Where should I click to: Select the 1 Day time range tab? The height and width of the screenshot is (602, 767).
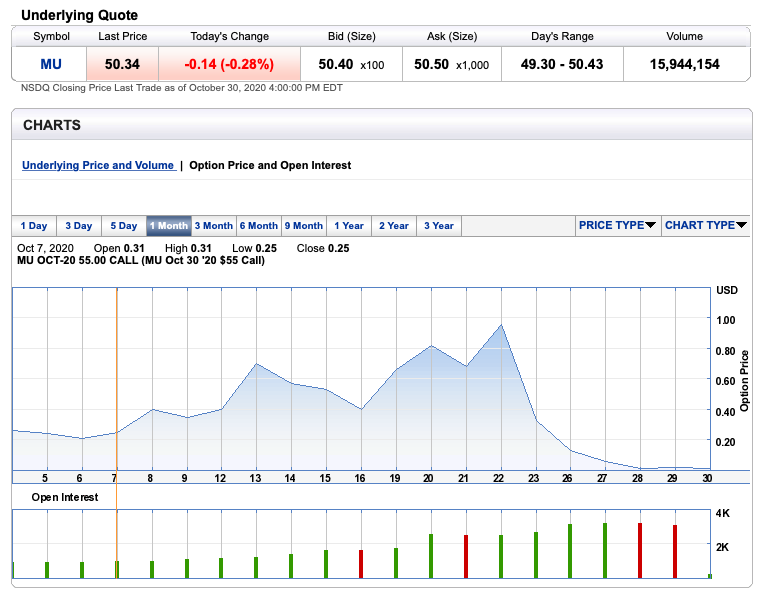pos(34,226)
